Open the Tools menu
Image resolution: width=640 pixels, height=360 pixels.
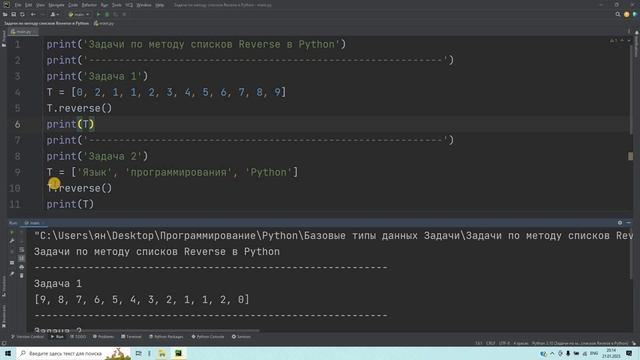click(x=117, y=5)
